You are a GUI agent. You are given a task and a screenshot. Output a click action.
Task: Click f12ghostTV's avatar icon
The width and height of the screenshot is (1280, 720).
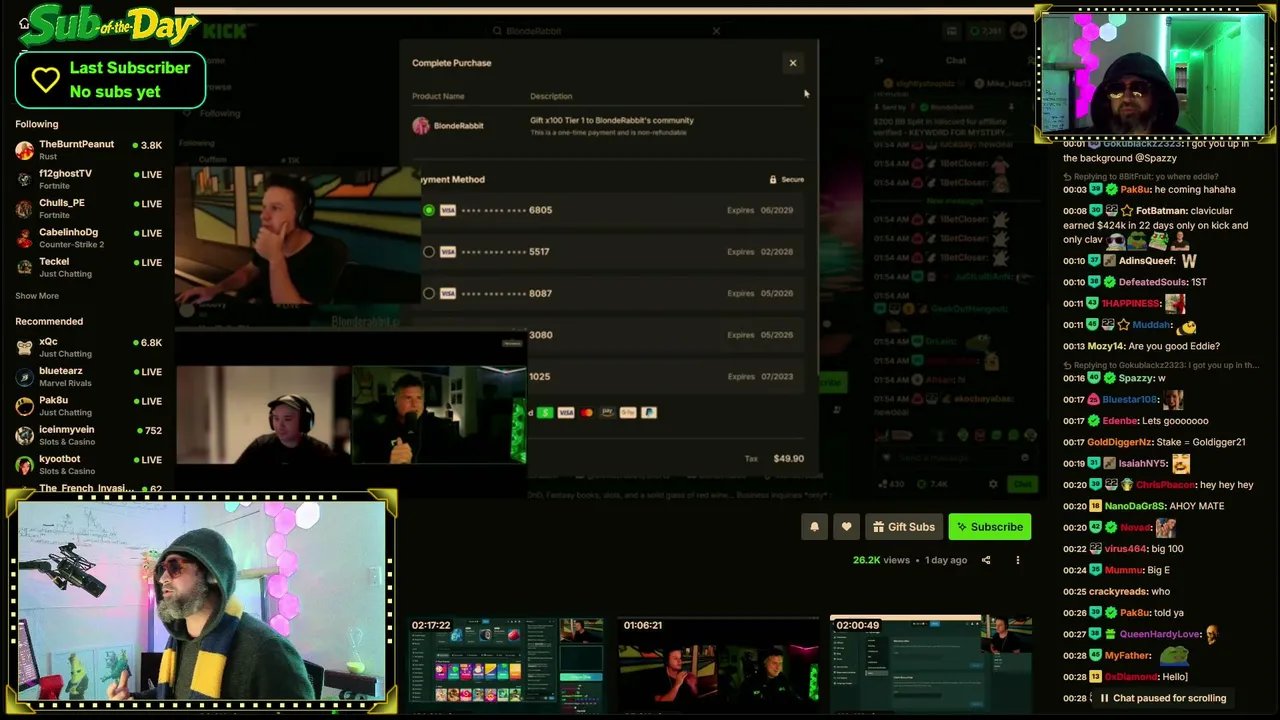(25, 179)
